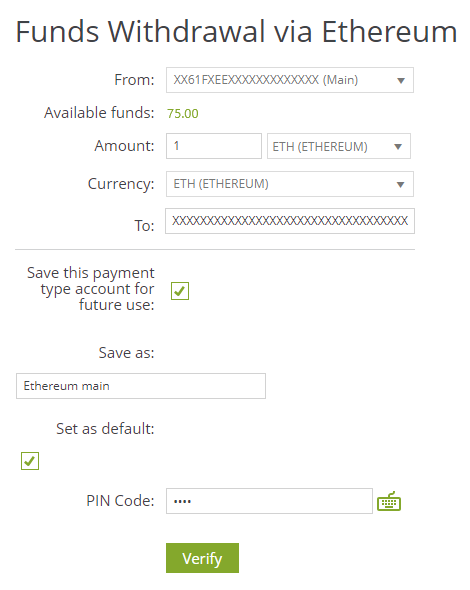Screen dimensions: 470x590
Task: Uncheck Save this payment type account checkbox
Action: (x=180, y=291)
